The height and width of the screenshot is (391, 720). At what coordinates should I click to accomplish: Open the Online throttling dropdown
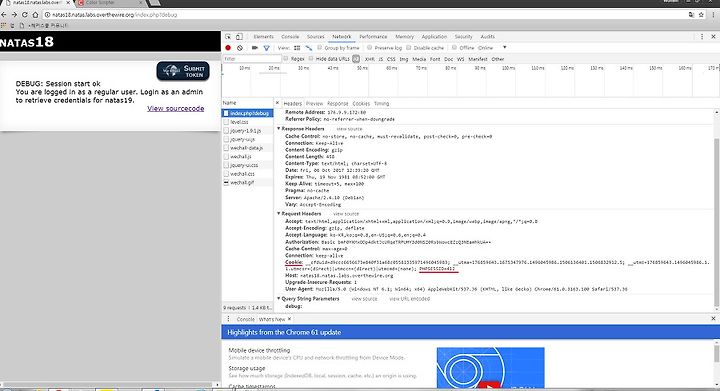click(x=492, y=48)
